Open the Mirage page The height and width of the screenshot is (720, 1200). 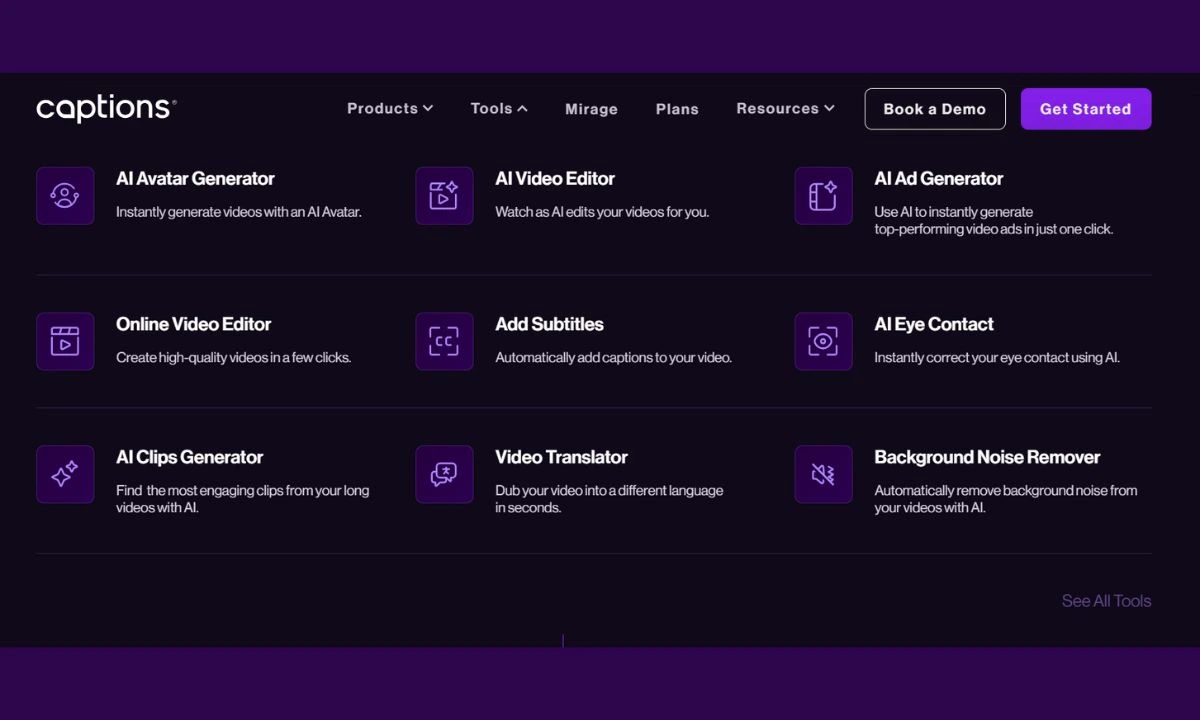point(591,109)
